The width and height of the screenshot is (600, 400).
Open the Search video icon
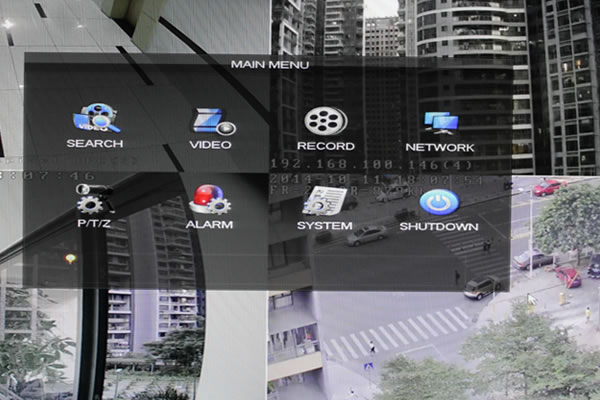point(97,118)
